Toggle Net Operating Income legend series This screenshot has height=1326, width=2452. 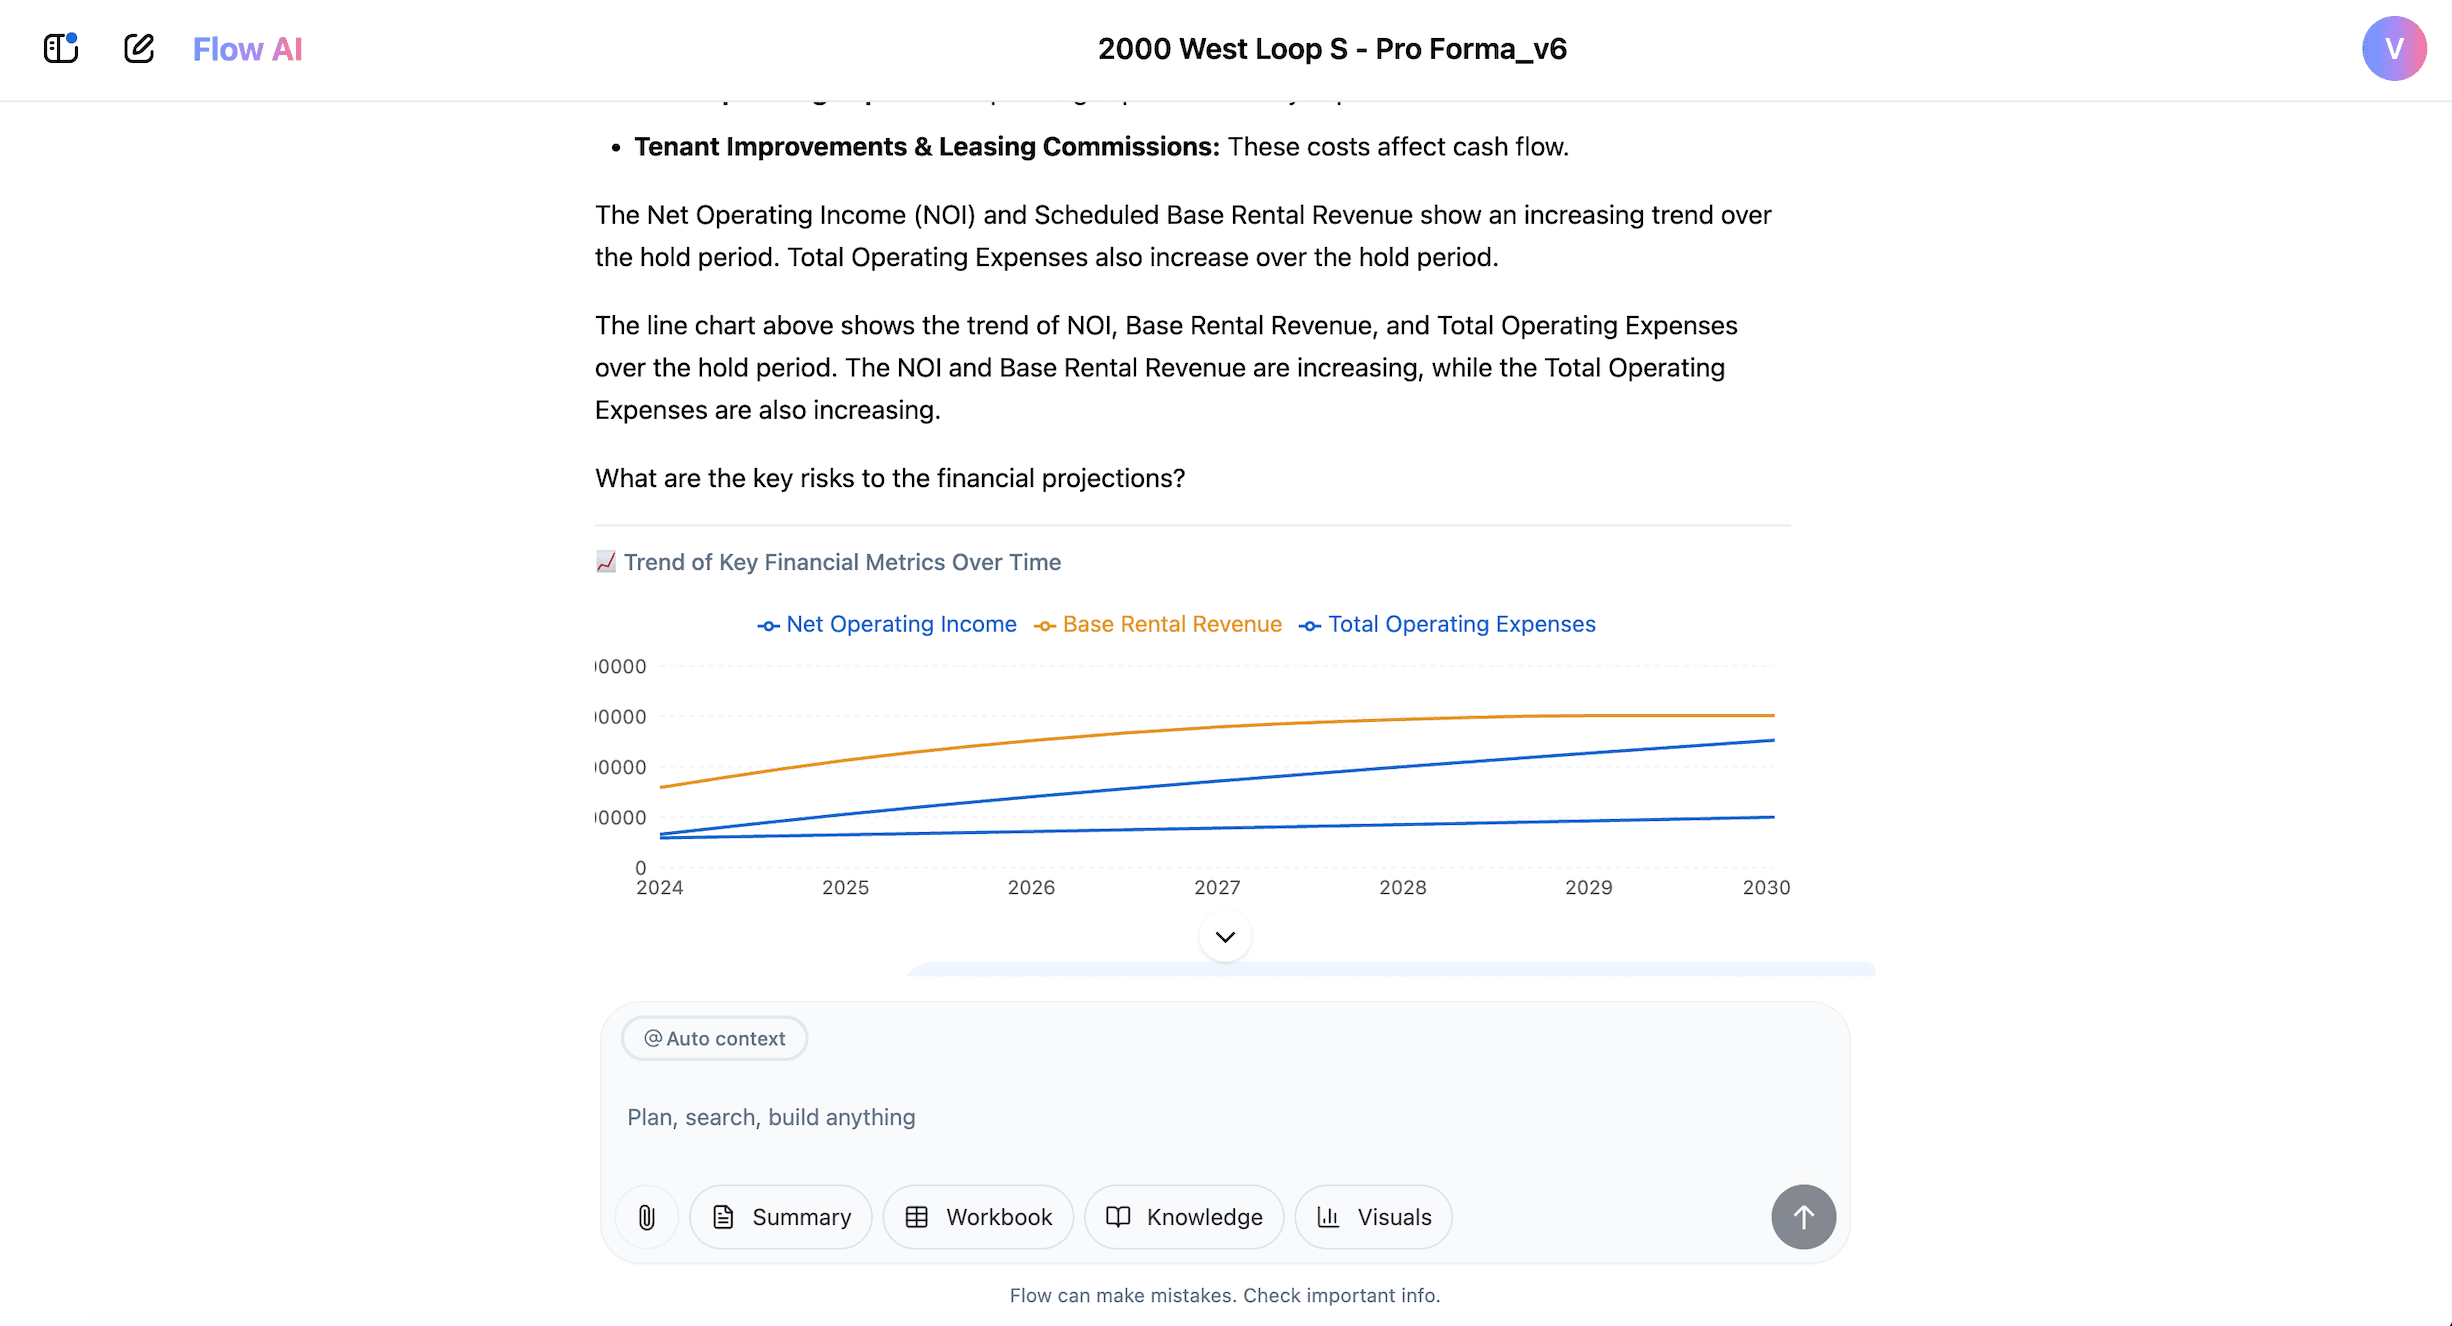pyautogui.click(x=887, y=625)
